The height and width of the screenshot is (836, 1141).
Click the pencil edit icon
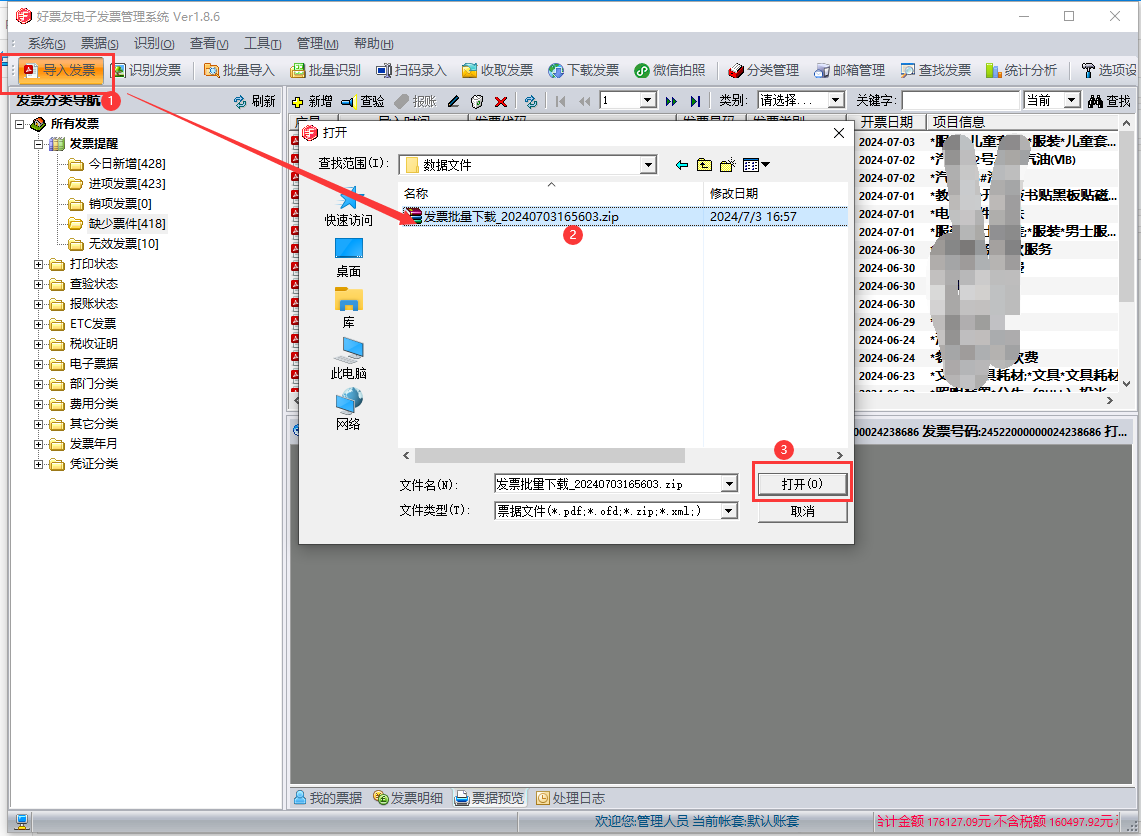tap(453, 101)
